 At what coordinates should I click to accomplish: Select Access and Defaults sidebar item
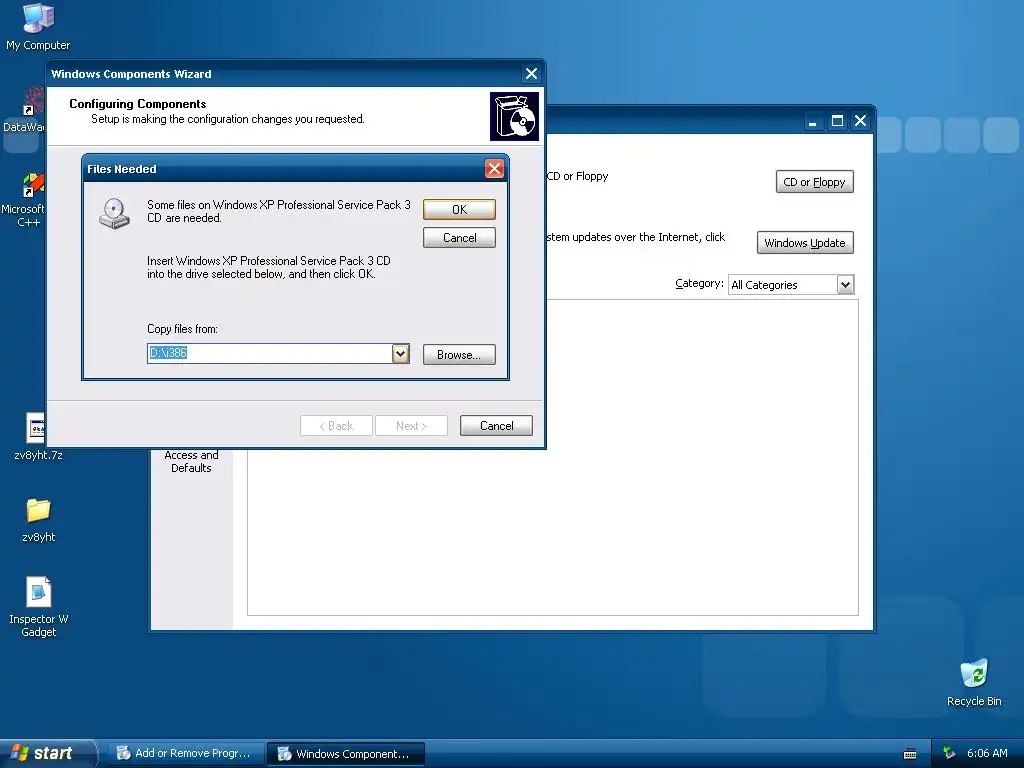click(191, 462)
